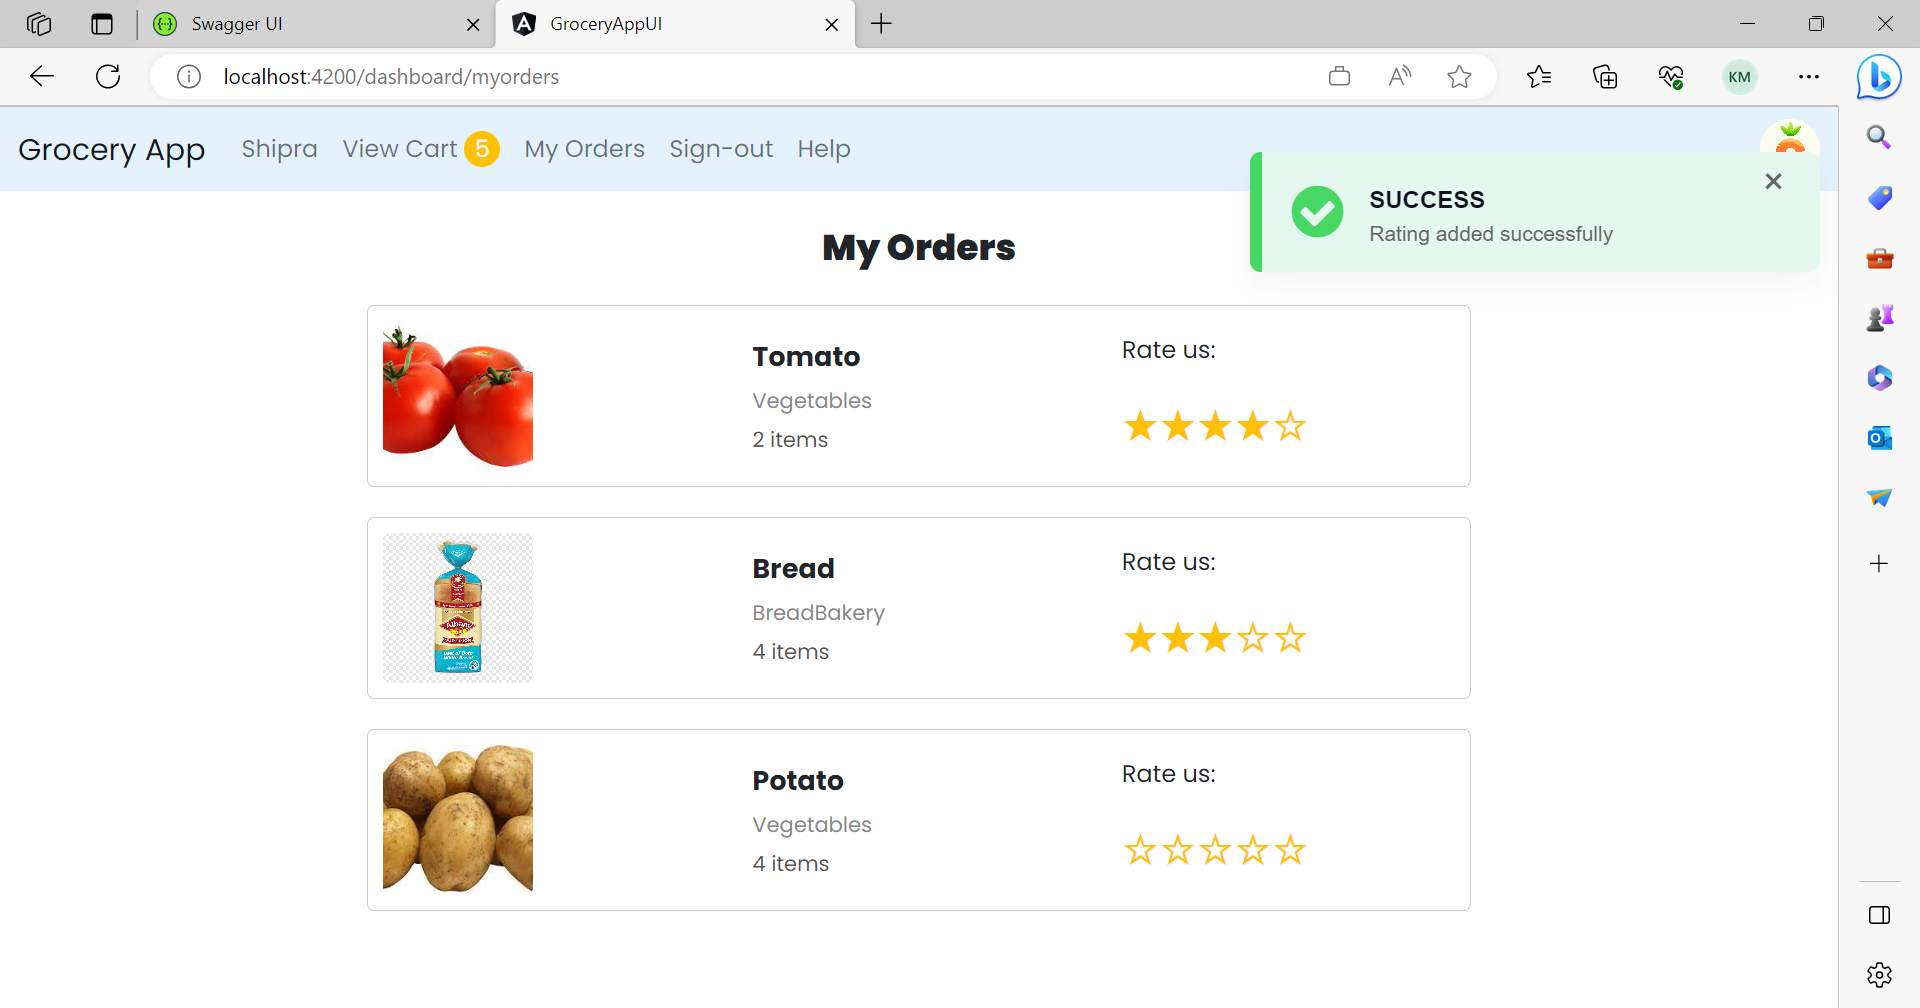Screen dimensions: 1920x1008
Task: Reload the My Orders page
Action: pos(107,76)
